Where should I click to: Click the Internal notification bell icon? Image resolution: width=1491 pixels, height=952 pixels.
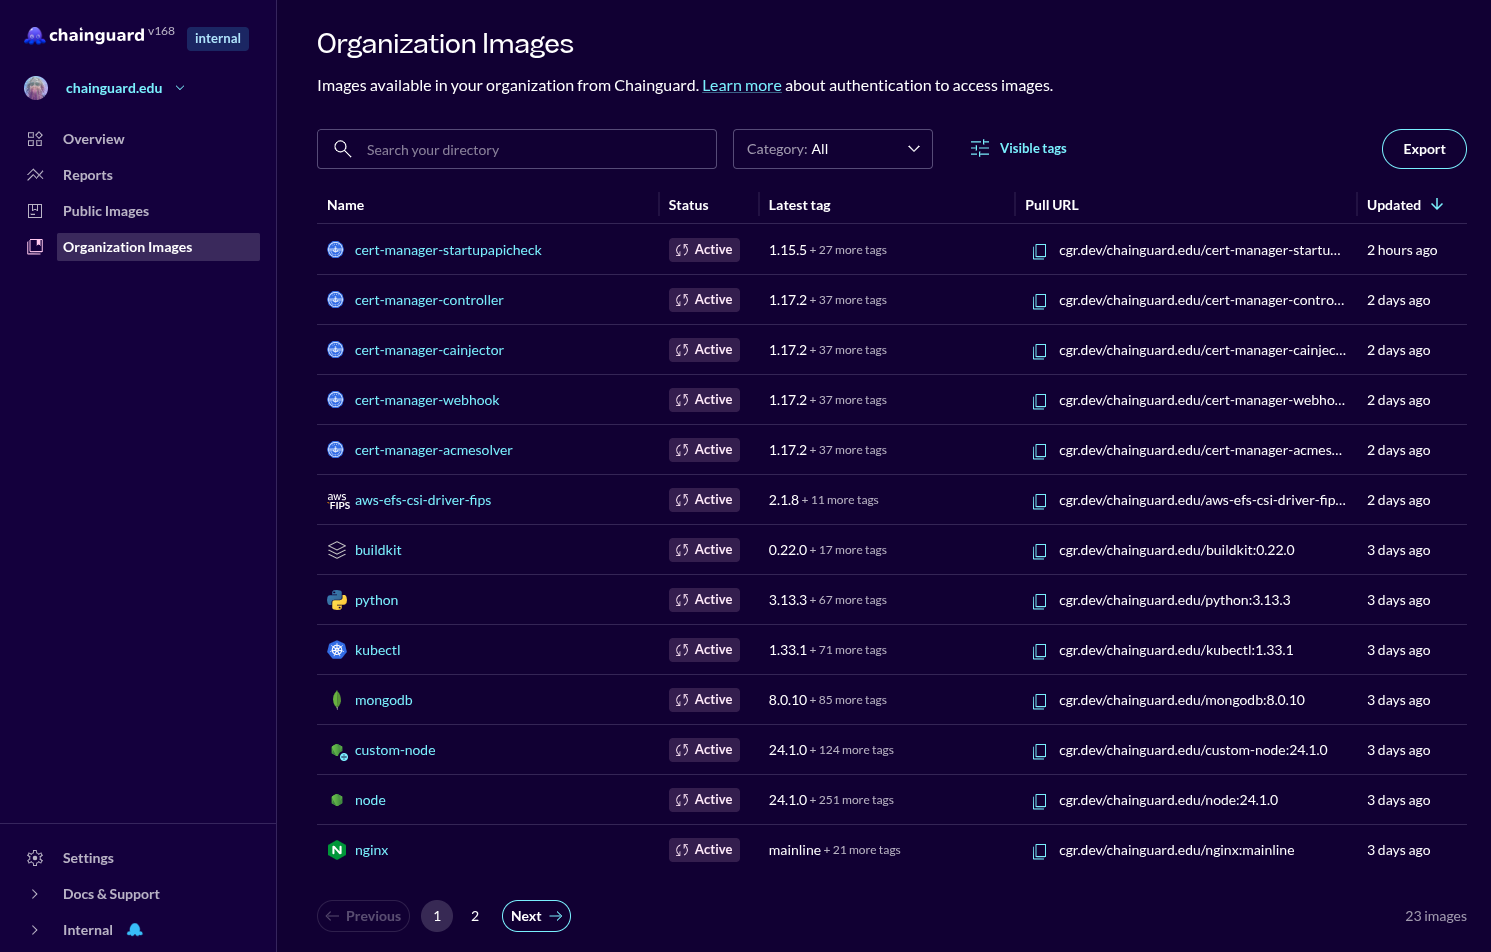coord(133,929)
